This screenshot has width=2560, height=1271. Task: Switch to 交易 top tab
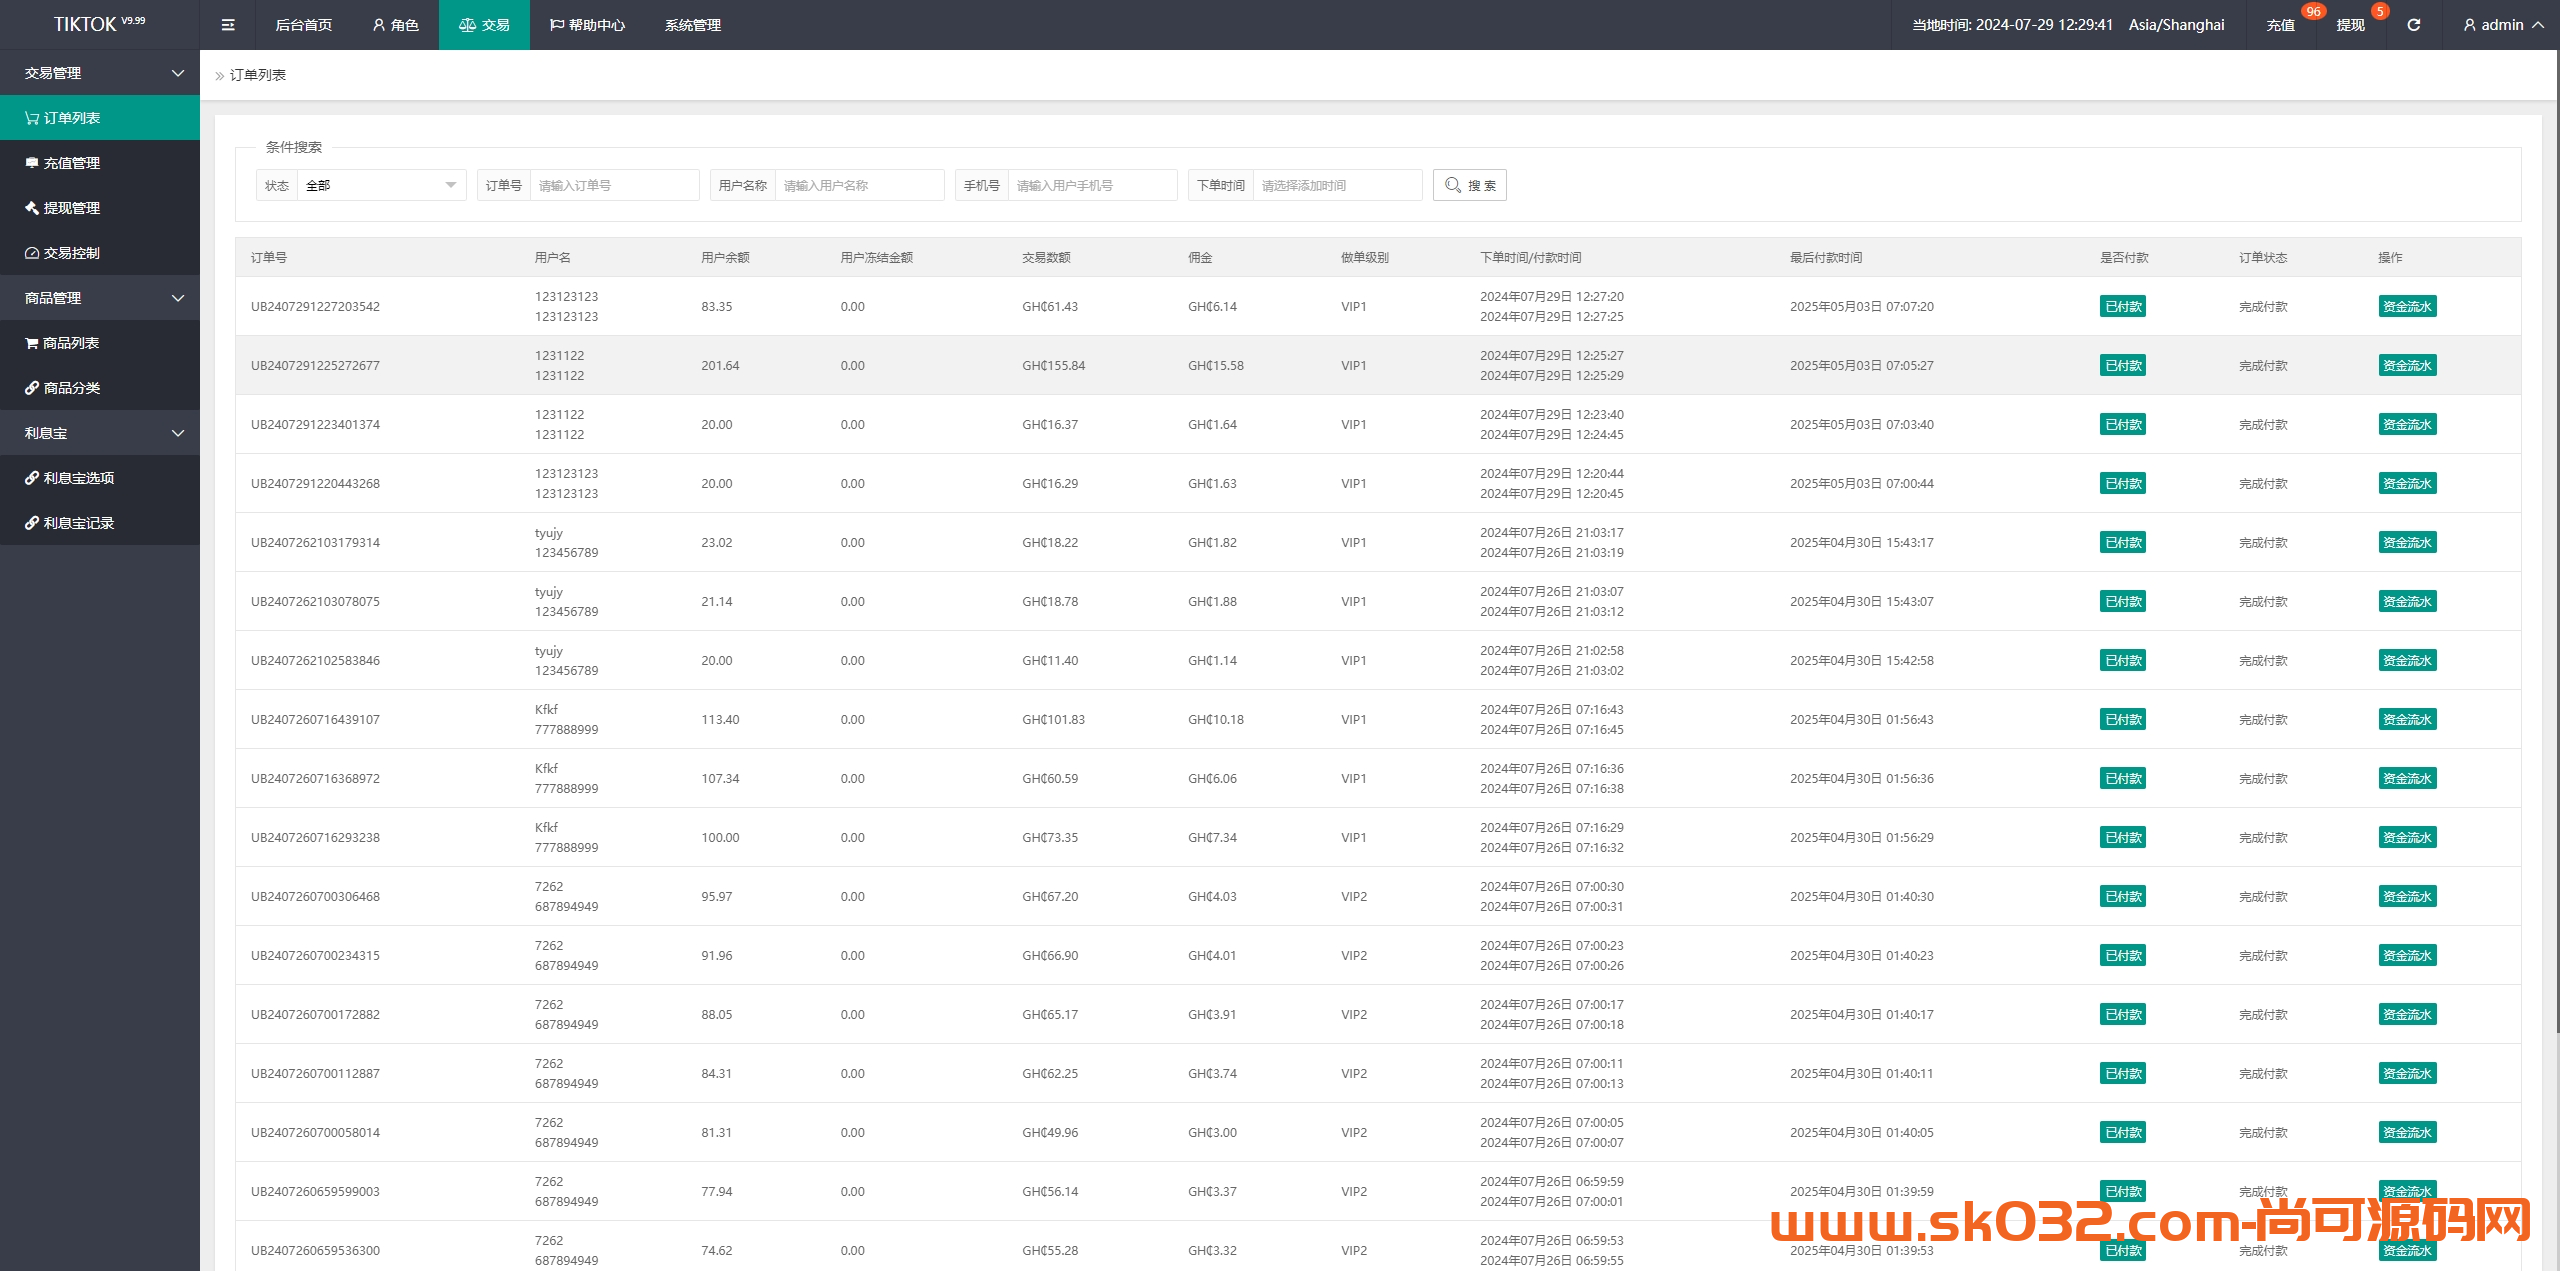point(484,25)
